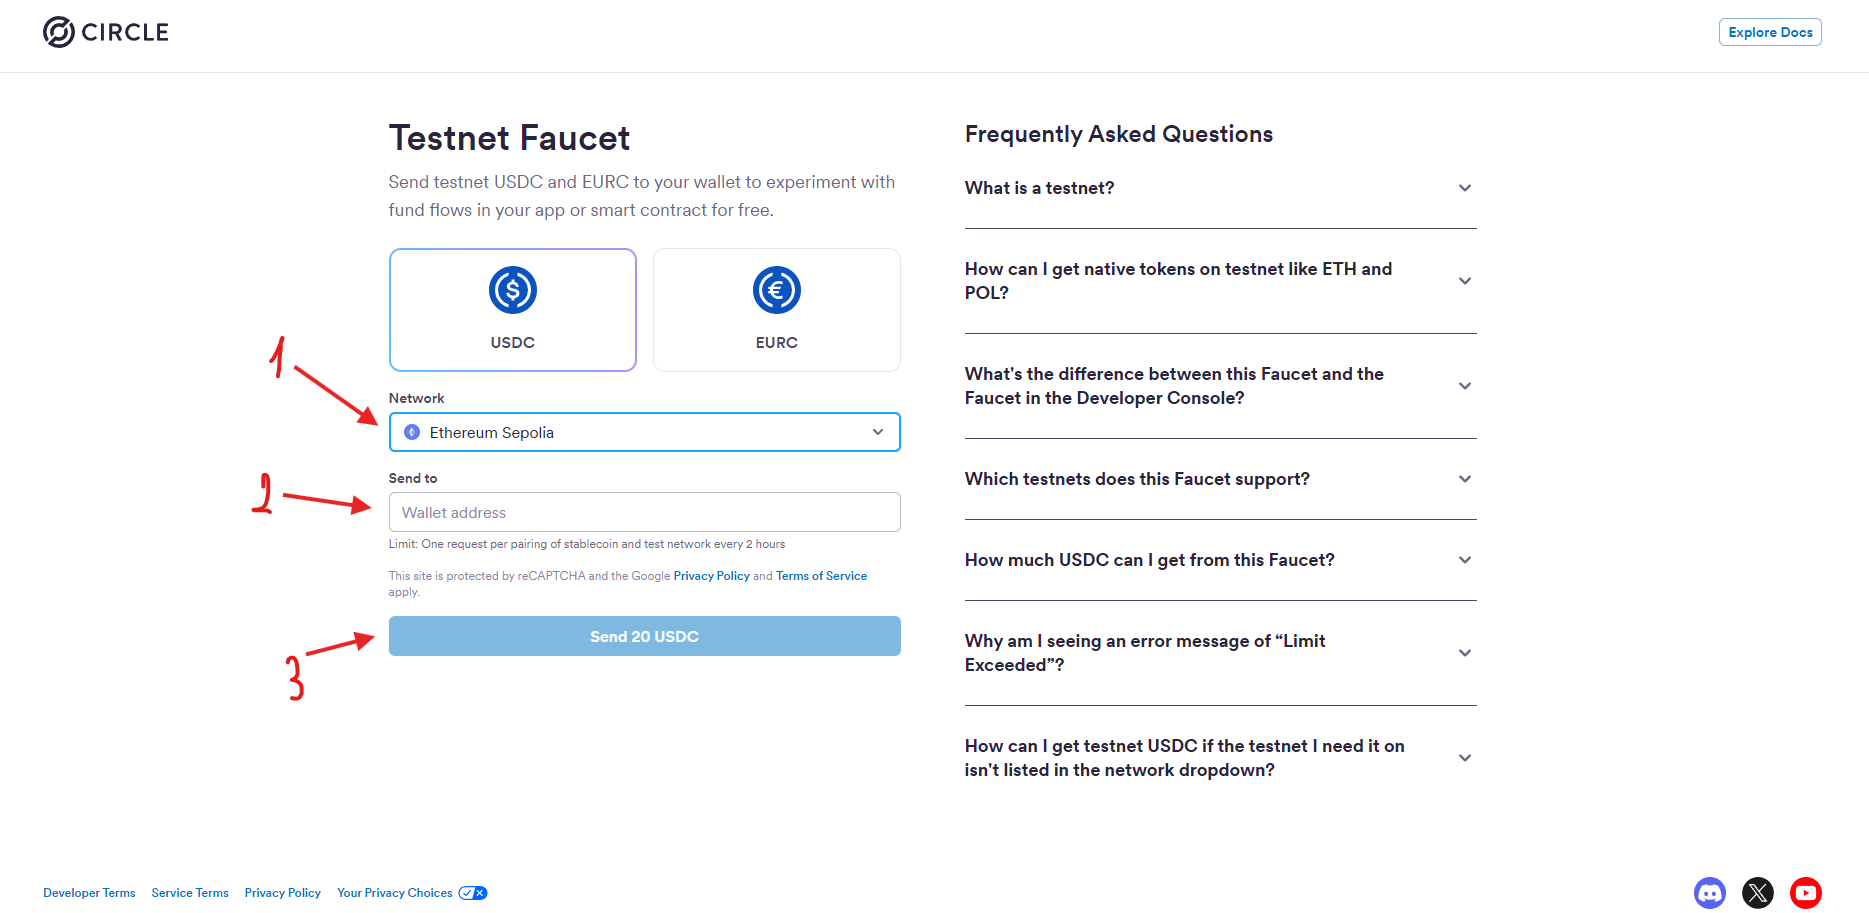The image size is (1869, 913).
Task: Expand the "What is a testnet?" question
Action: pyautogui.click(x=1220, y=188)
